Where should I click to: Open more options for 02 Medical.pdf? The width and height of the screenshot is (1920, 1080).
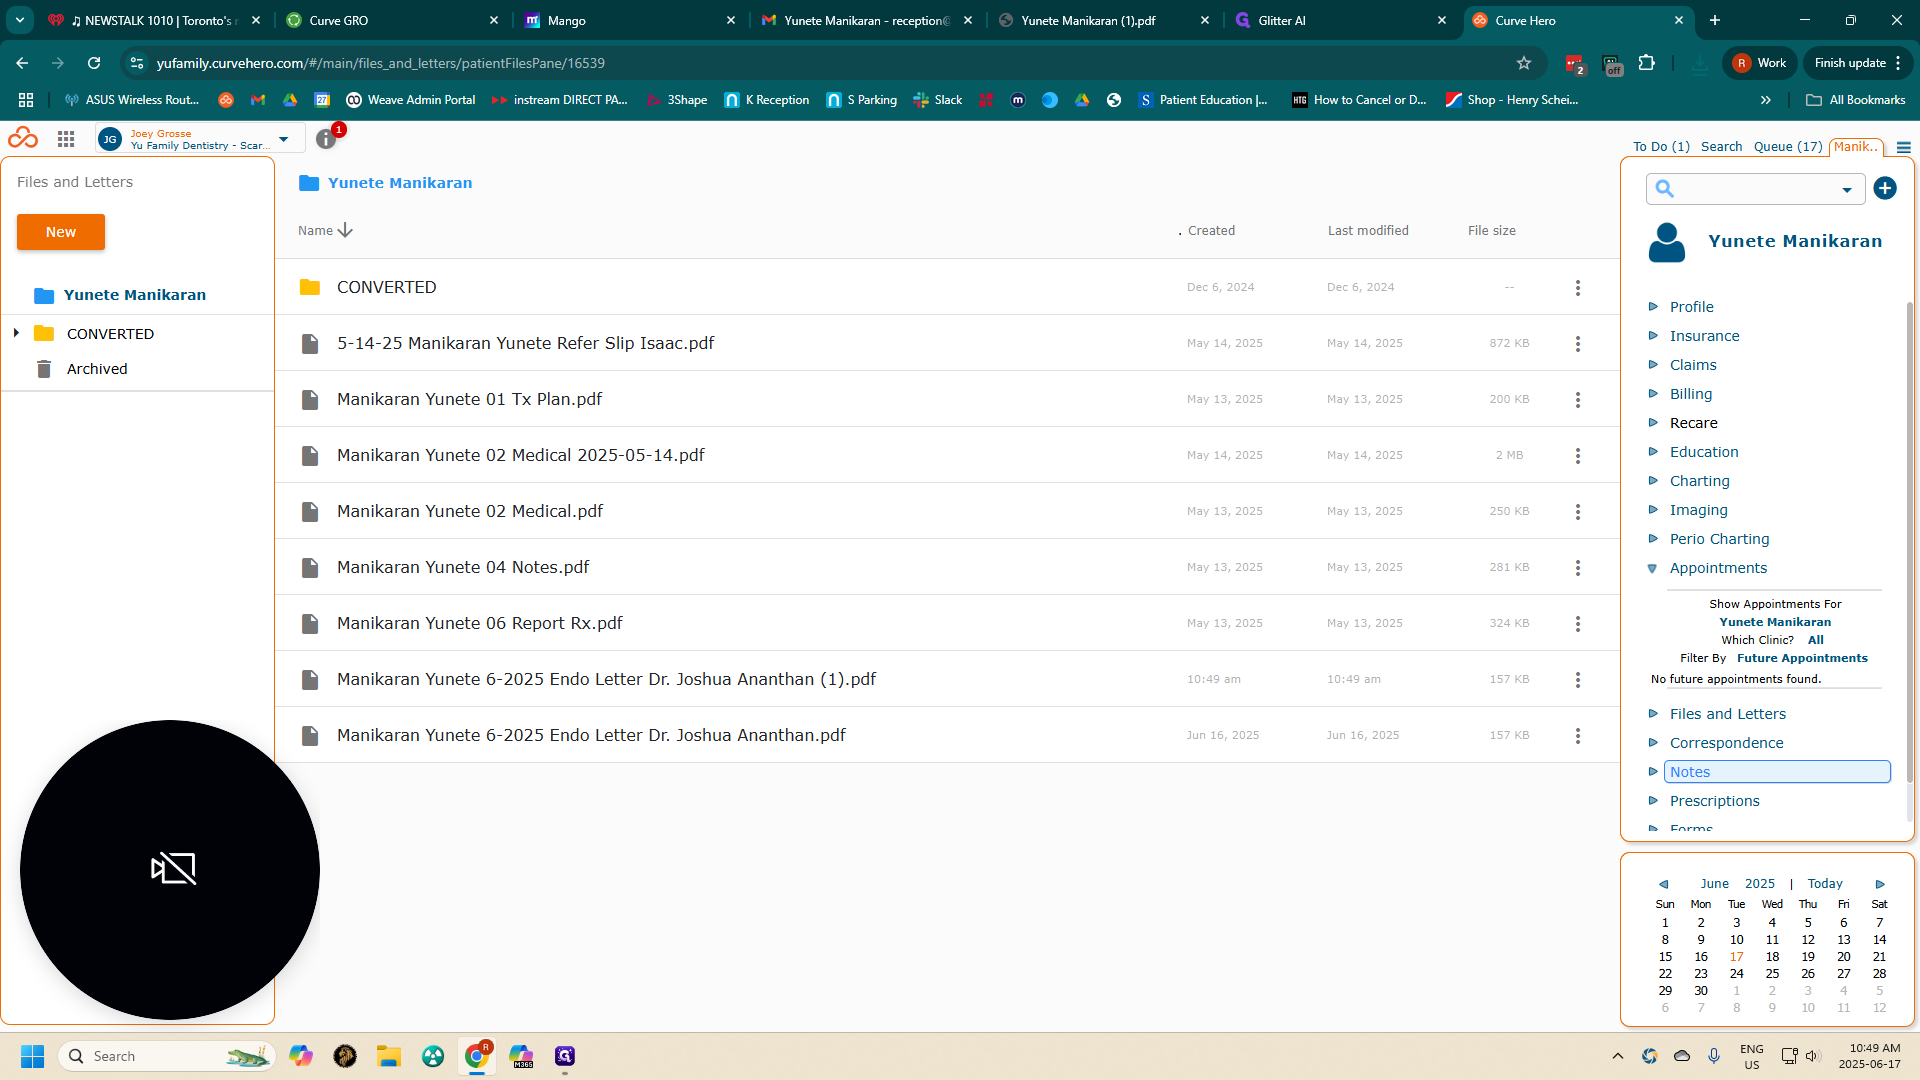coord(1578,511)
